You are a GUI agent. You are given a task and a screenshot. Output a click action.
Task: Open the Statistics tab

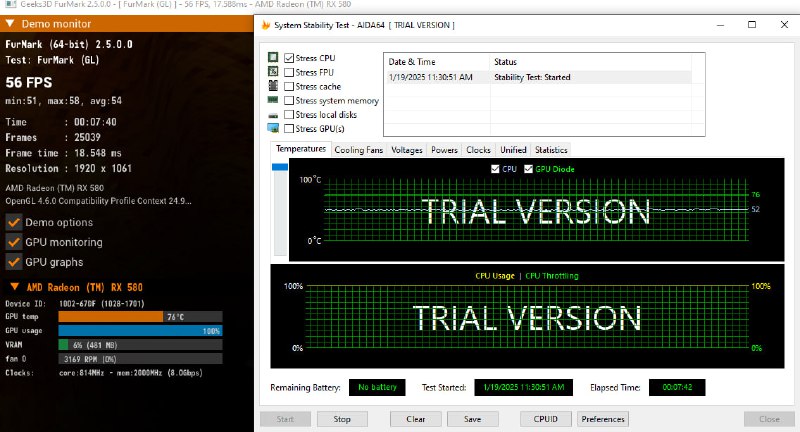click(x=551, y=150)
